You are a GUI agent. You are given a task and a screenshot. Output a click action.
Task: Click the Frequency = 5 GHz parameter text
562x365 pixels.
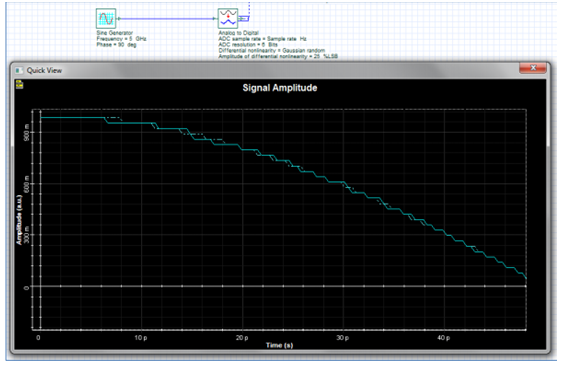[121, 39]
